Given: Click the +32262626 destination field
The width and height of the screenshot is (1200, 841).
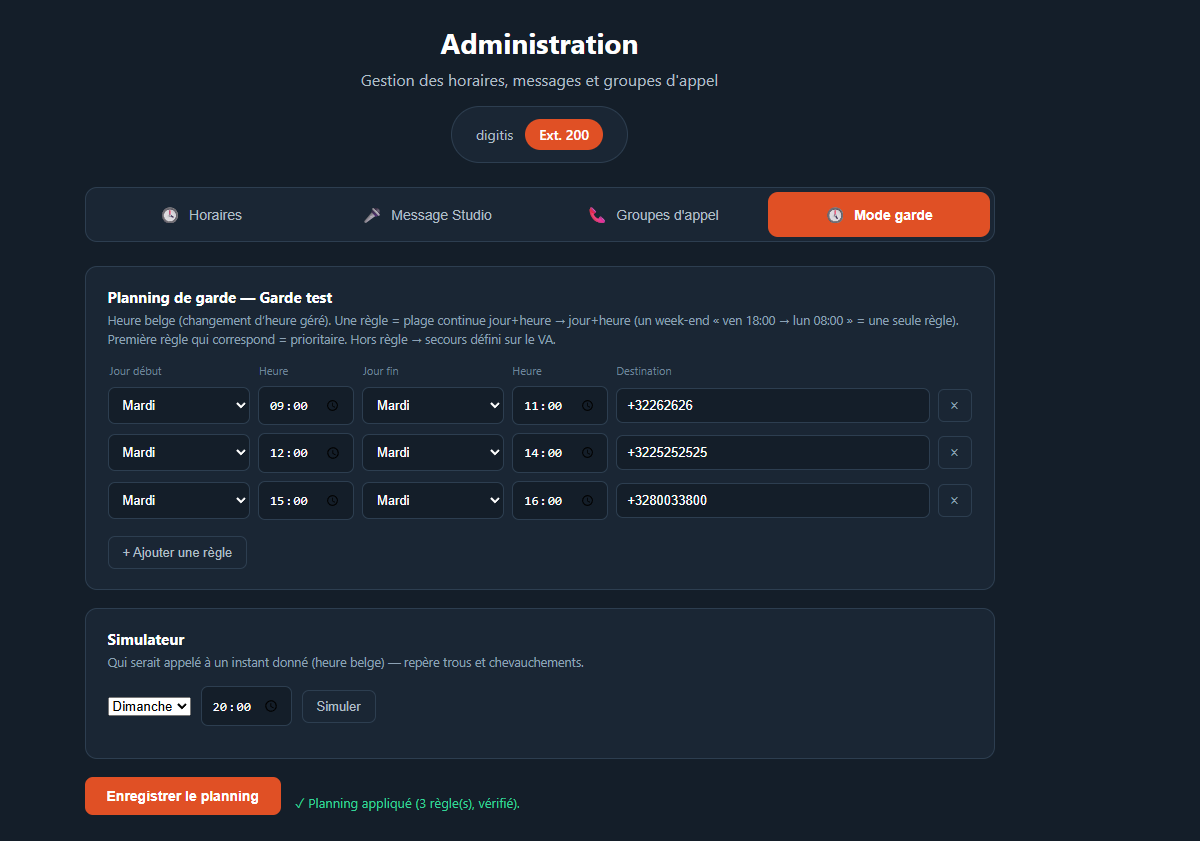Looking at the screenshot, I should click(x=773, y=406).
